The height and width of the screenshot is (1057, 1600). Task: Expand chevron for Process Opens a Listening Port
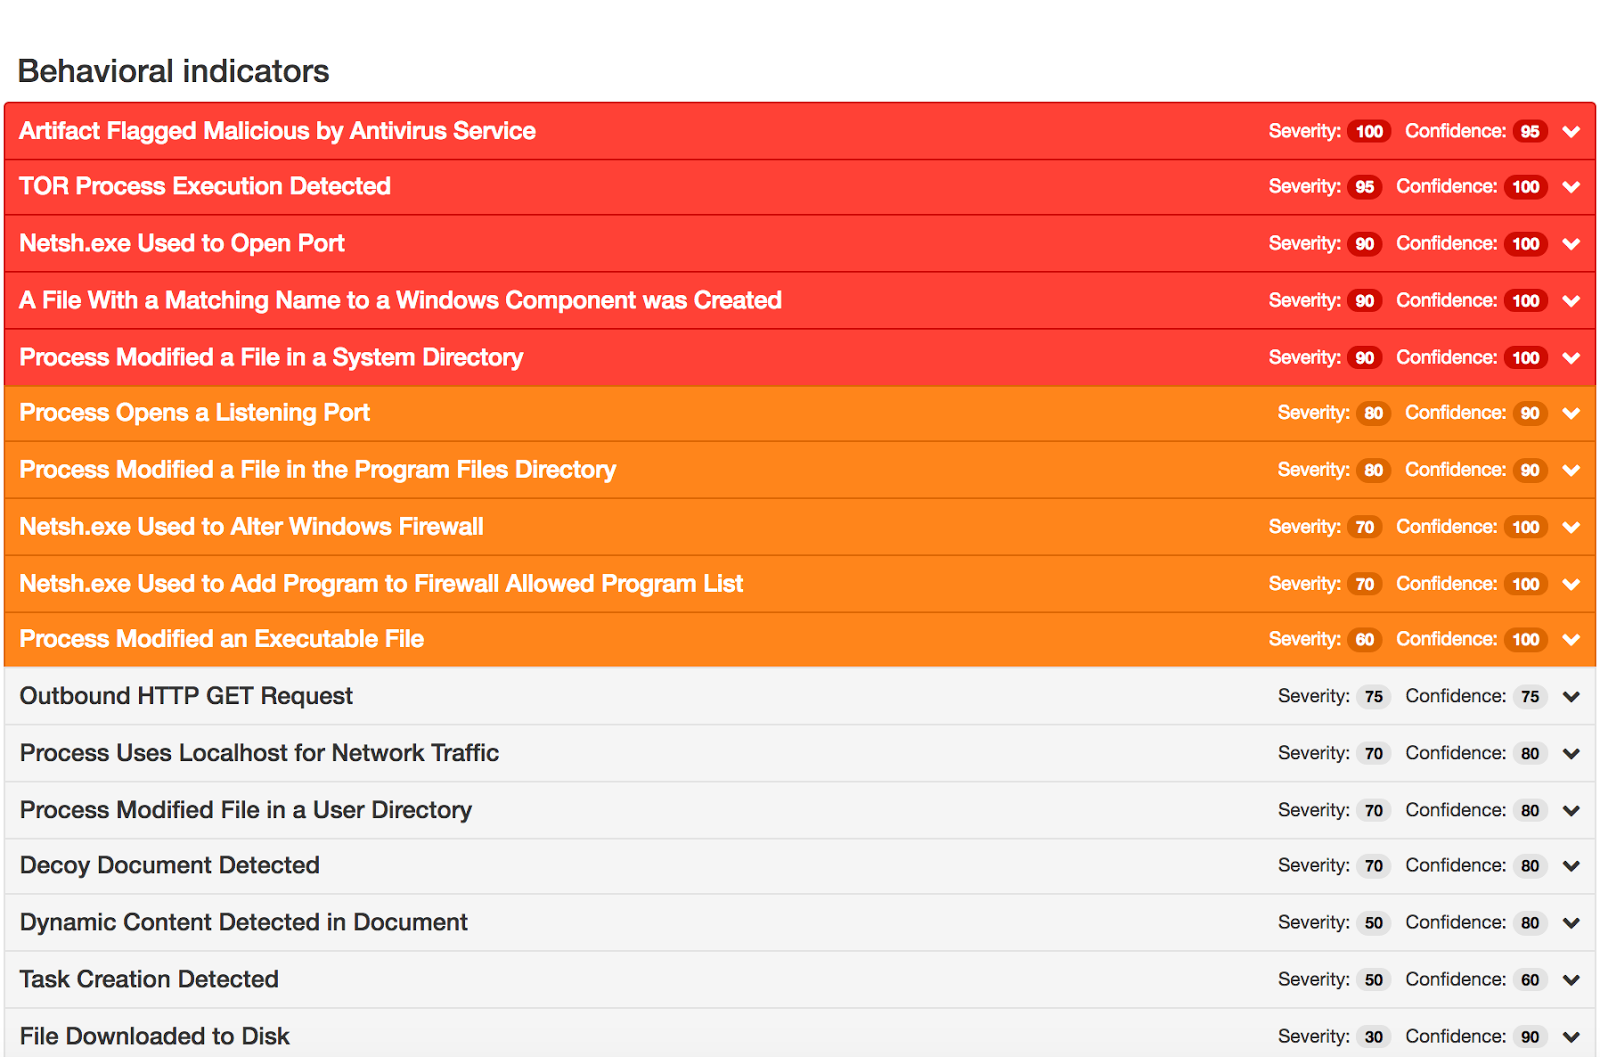coord(1571,413)
